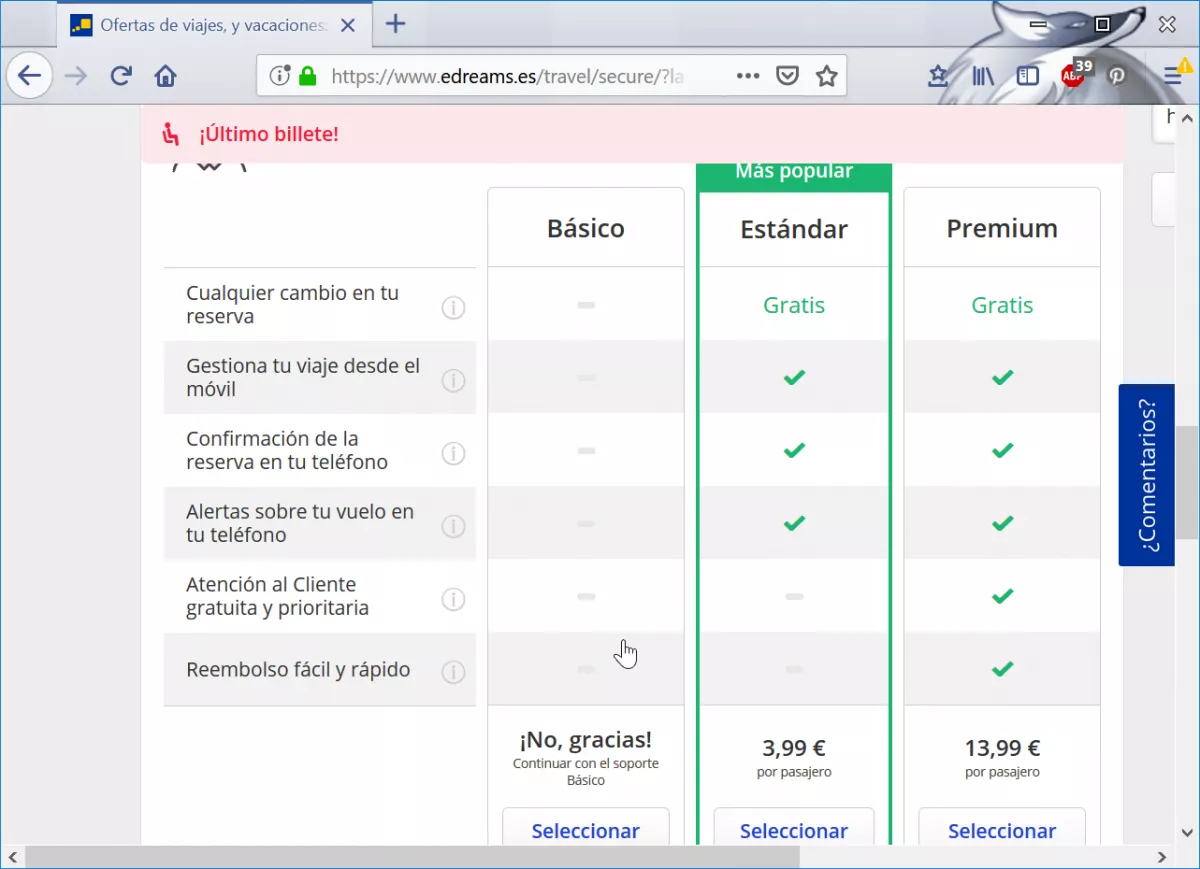
Task: Click Reembolso fácil y rápido label
Action: point(298,670)
